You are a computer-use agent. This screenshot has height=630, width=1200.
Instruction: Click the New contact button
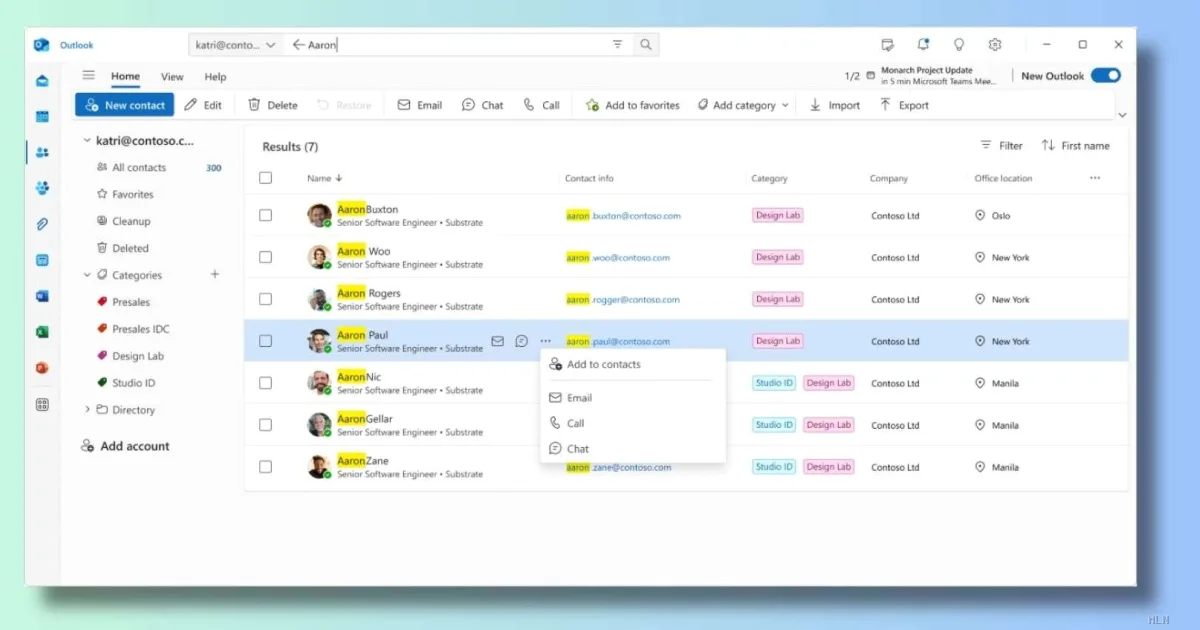click(125, 105)
